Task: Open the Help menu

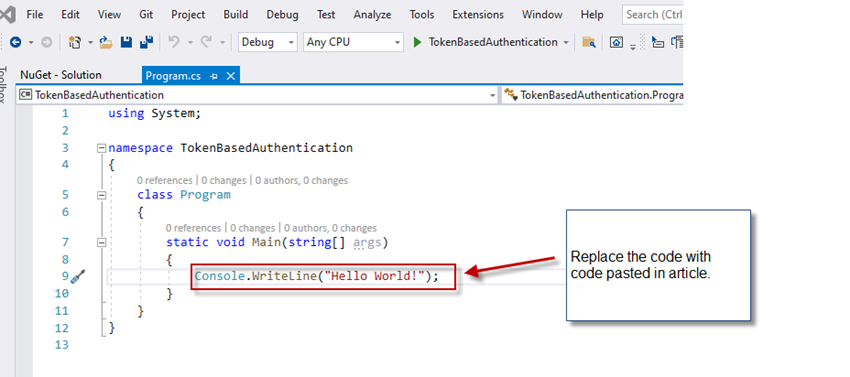Action: pos(591,15)
